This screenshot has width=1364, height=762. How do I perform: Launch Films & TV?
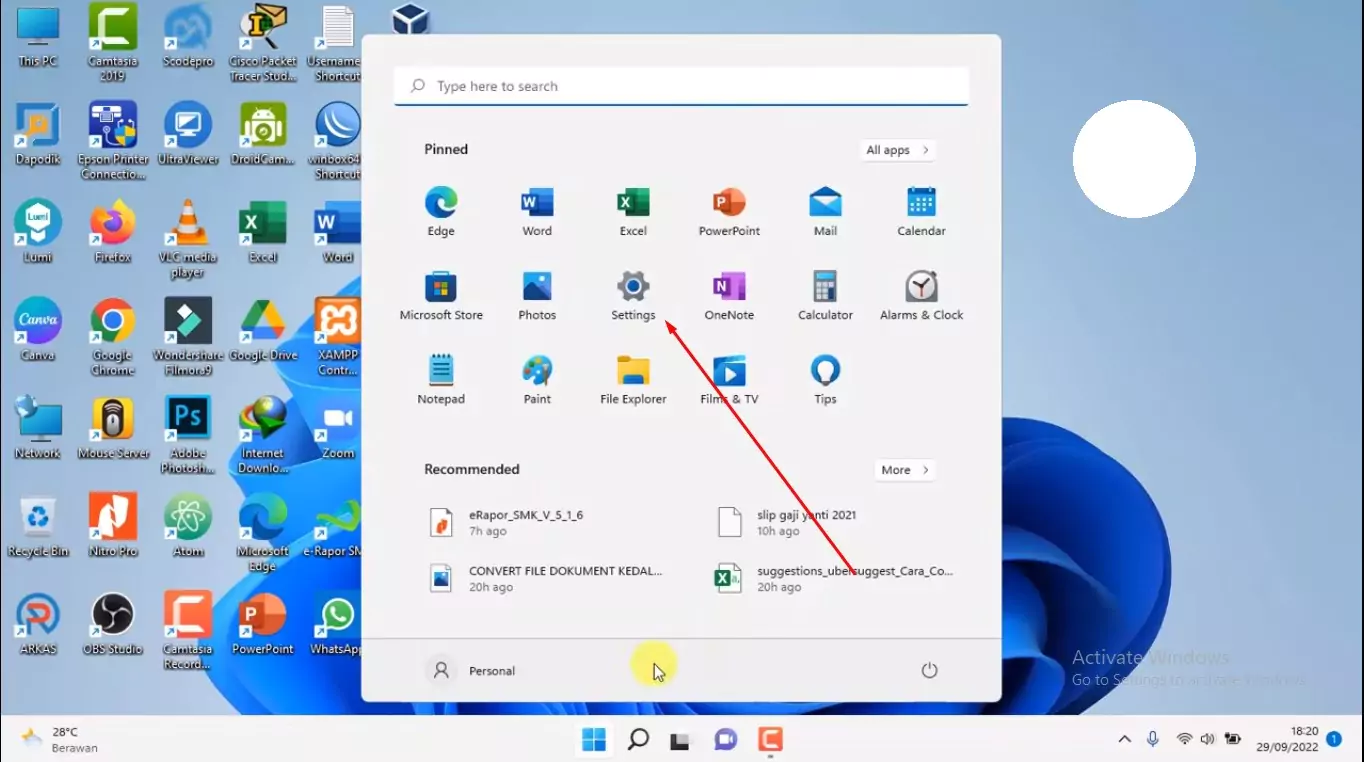(729, 380)
